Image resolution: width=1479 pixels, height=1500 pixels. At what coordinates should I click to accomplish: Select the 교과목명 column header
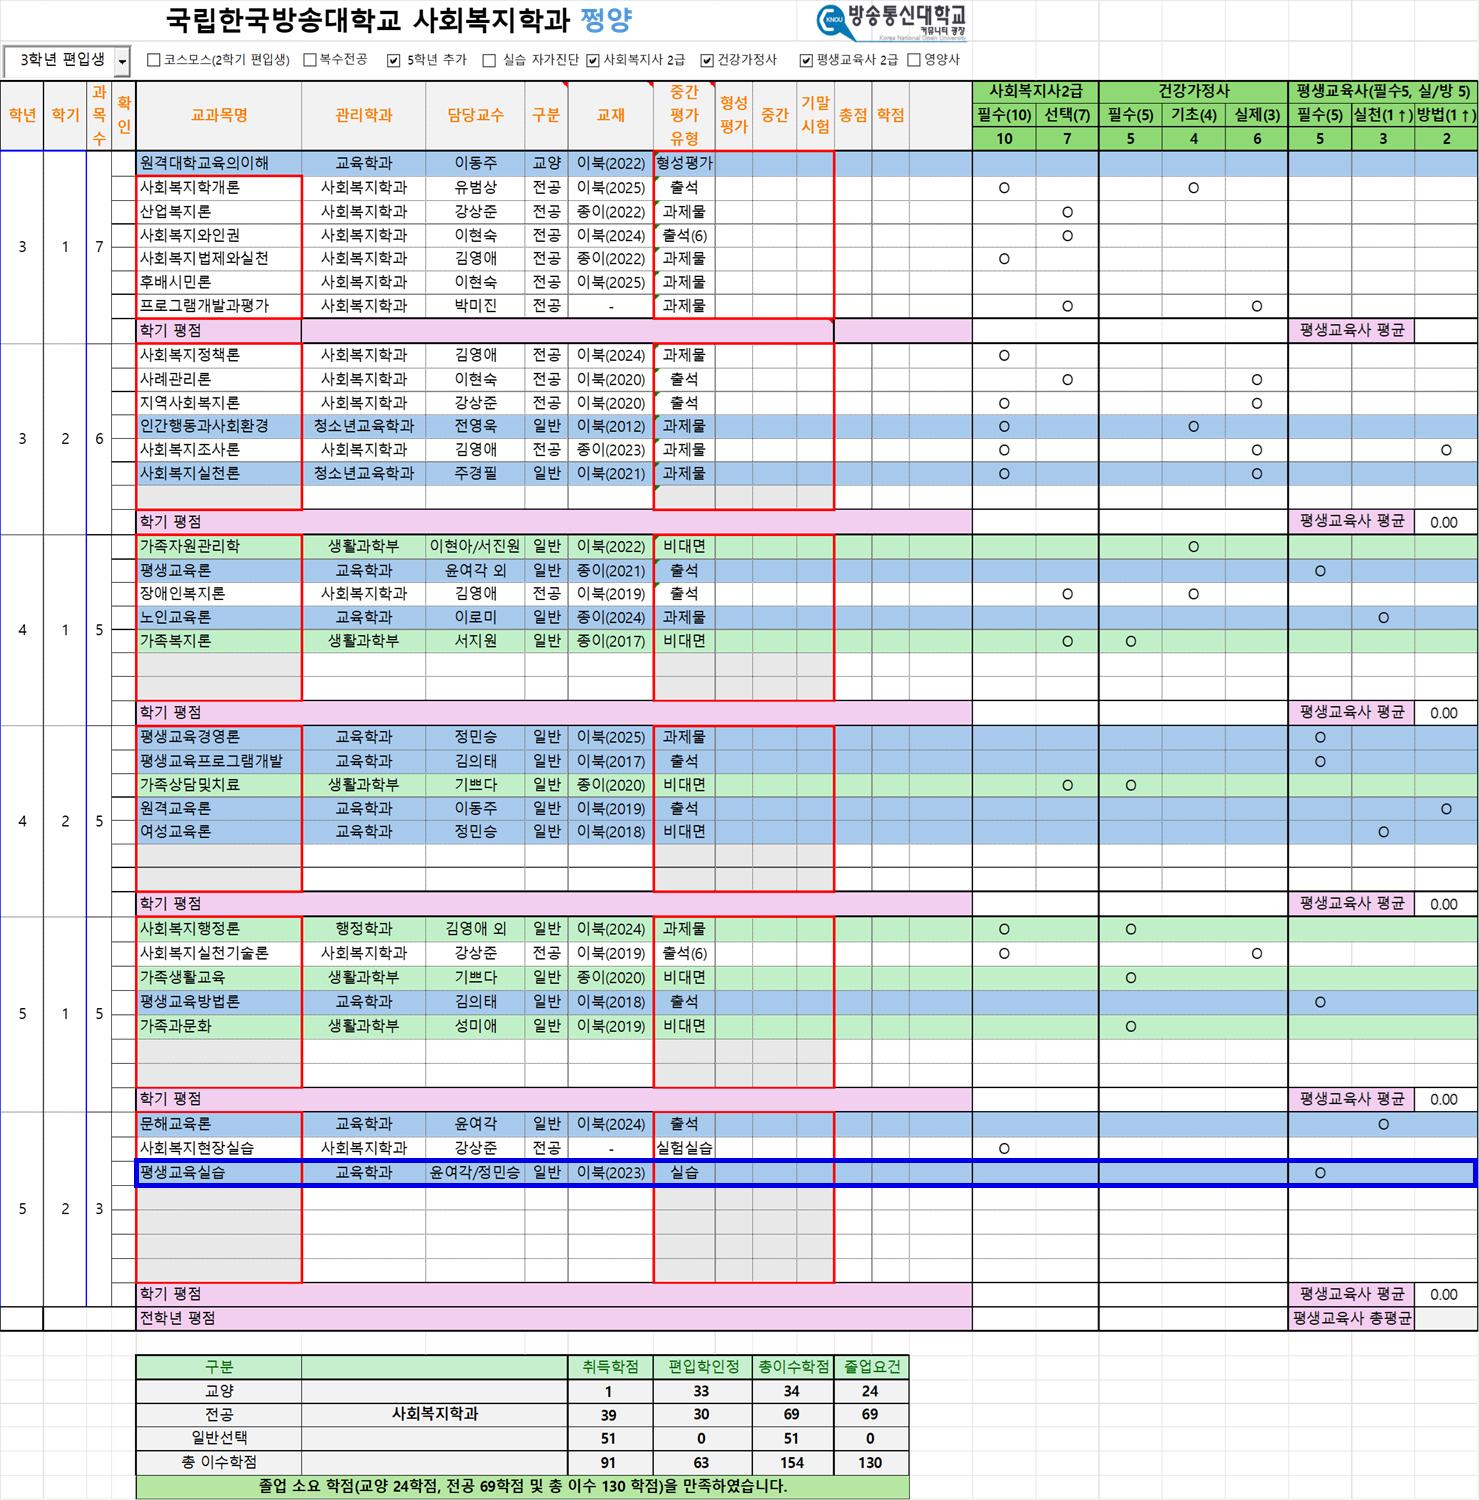[219, 115]
